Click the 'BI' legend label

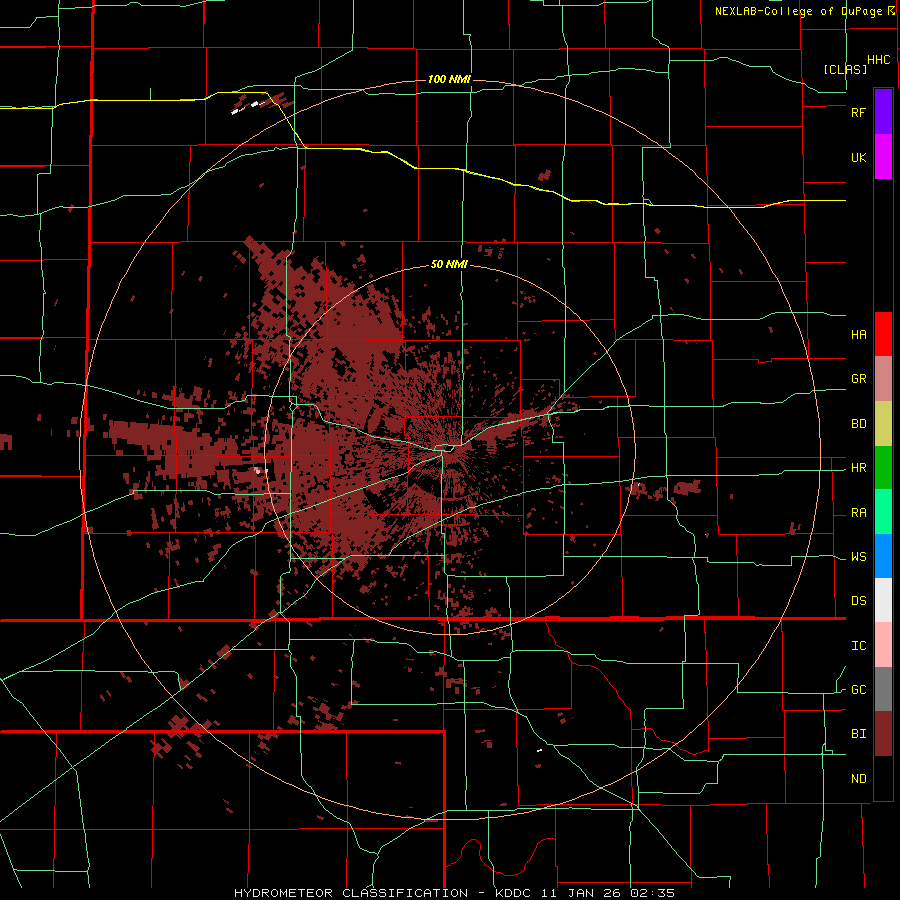(858, 734)
